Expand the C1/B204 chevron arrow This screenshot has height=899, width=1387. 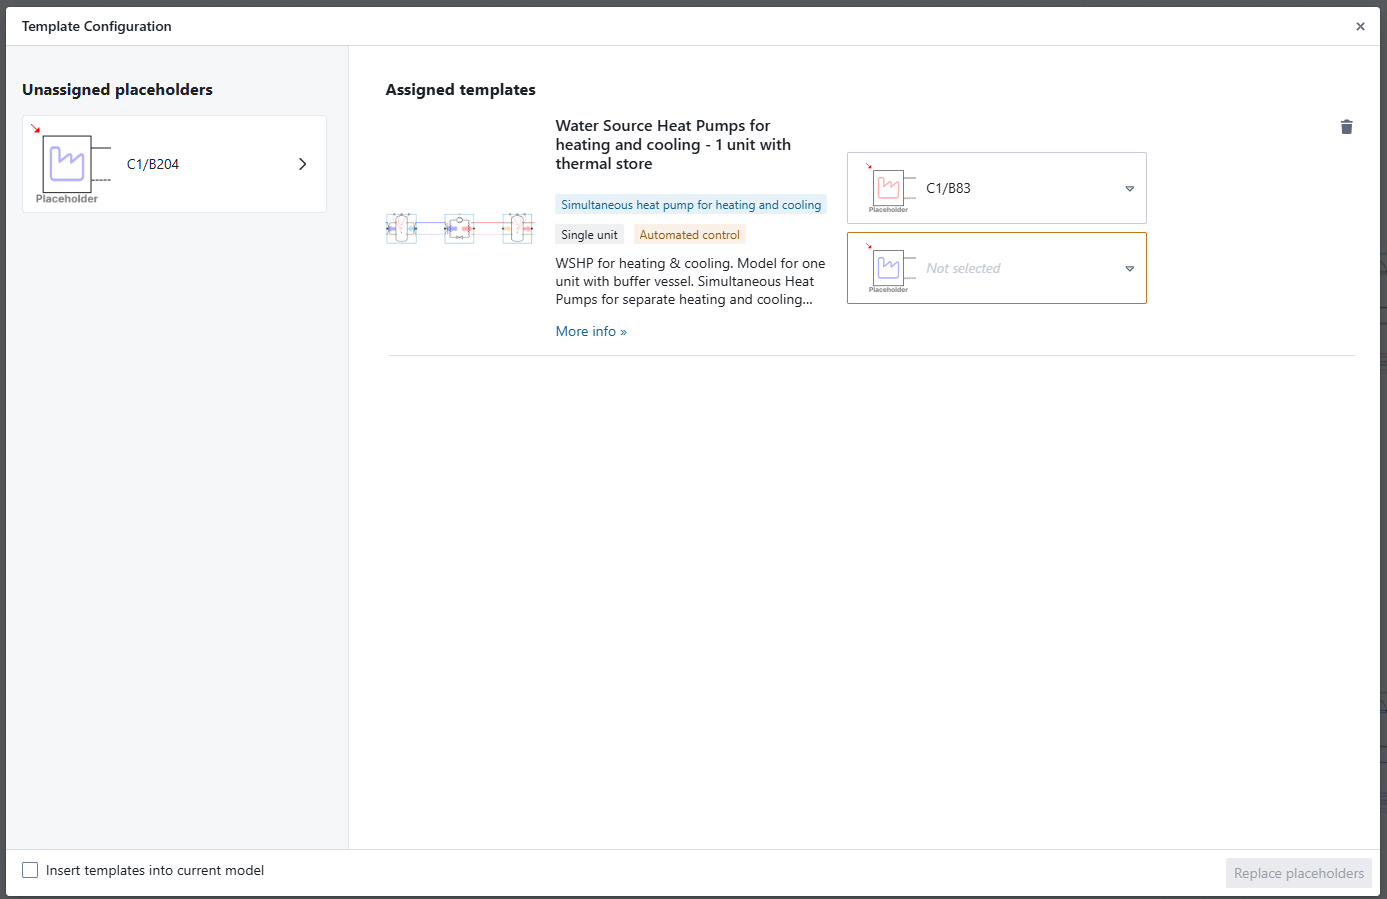[x=302, y=164]
